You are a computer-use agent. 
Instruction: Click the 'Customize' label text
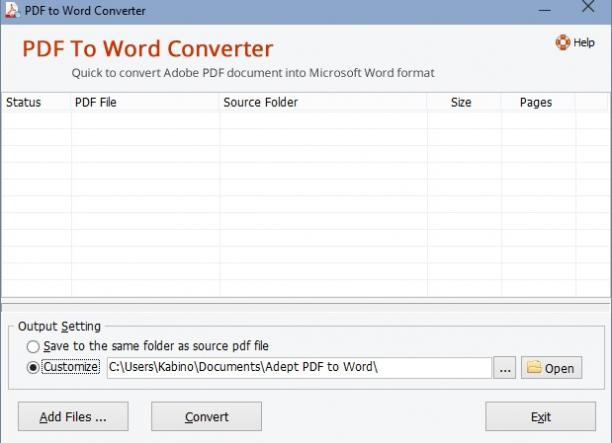pos(71,367)
